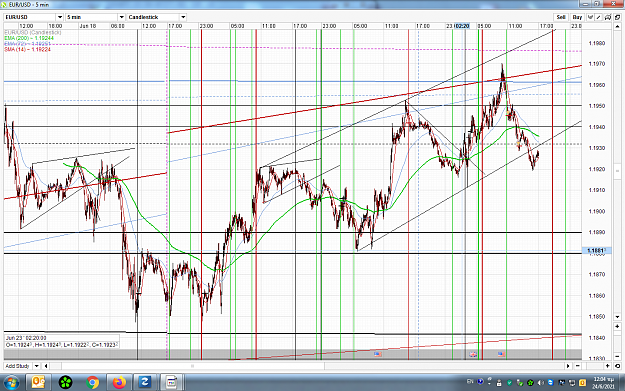Image resolution: width=625 pixels, height=391 pixels.
Task: Click the 1.1881 current price label
Action: (x=596, y=250)
